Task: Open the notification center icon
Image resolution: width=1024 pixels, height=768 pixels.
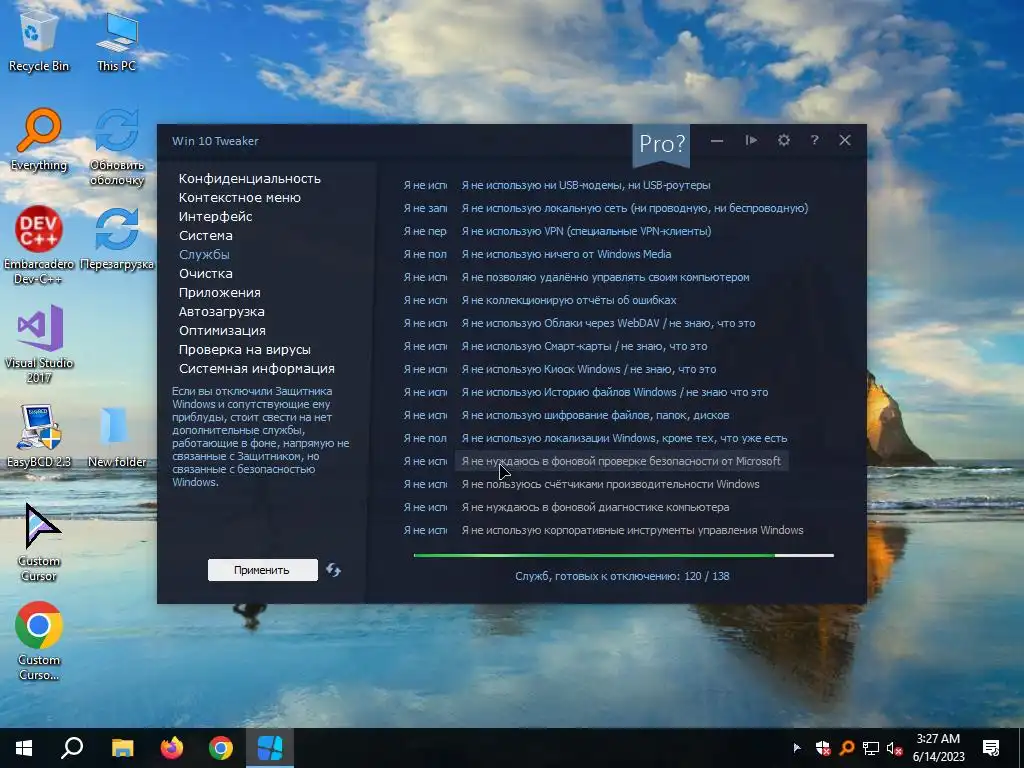Action: pyautogui.click(x=991, y=748)
